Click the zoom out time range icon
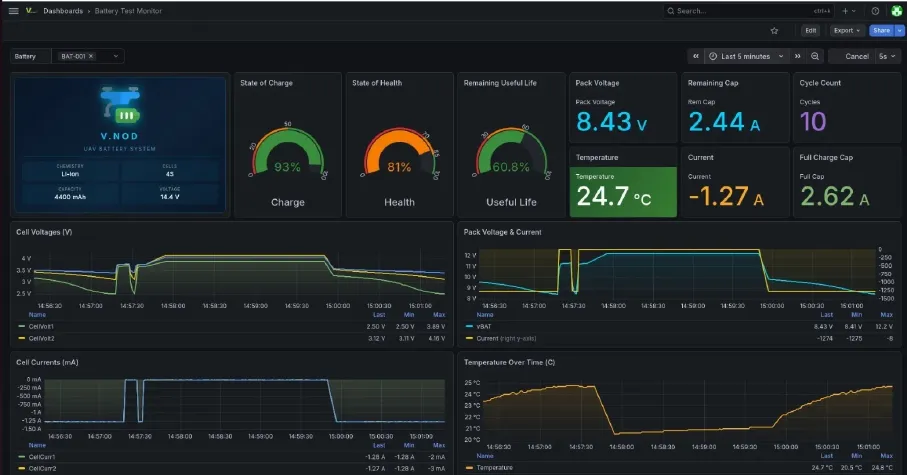The image size is (907, 475). [815, 56]
